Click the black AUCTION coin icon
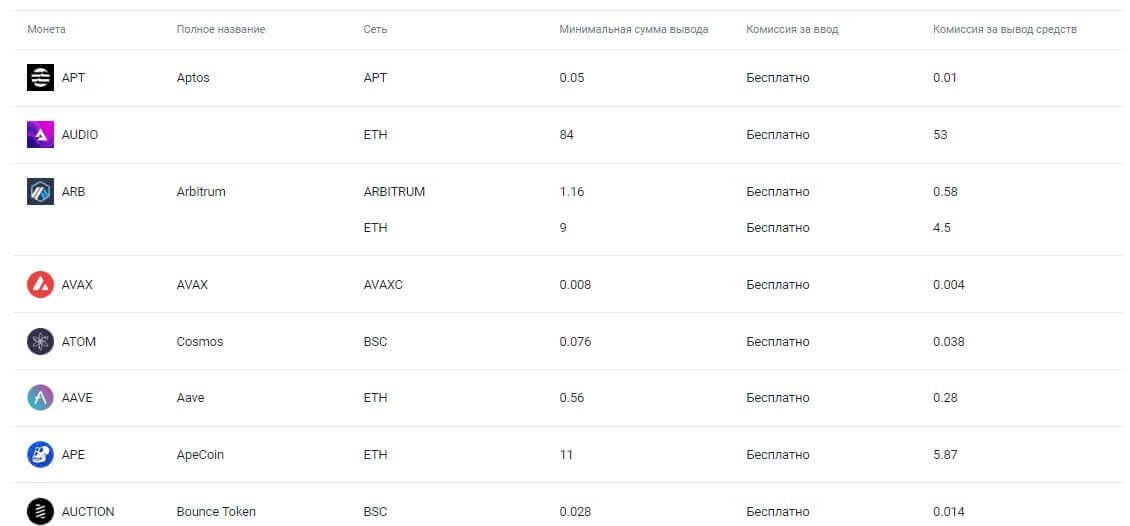This screenshot has width=1130, height=526. [x=40, y=511]
